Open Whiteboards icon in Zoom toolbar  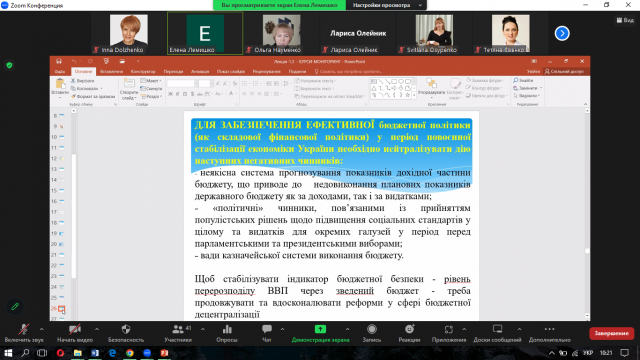tap(497, 329)
